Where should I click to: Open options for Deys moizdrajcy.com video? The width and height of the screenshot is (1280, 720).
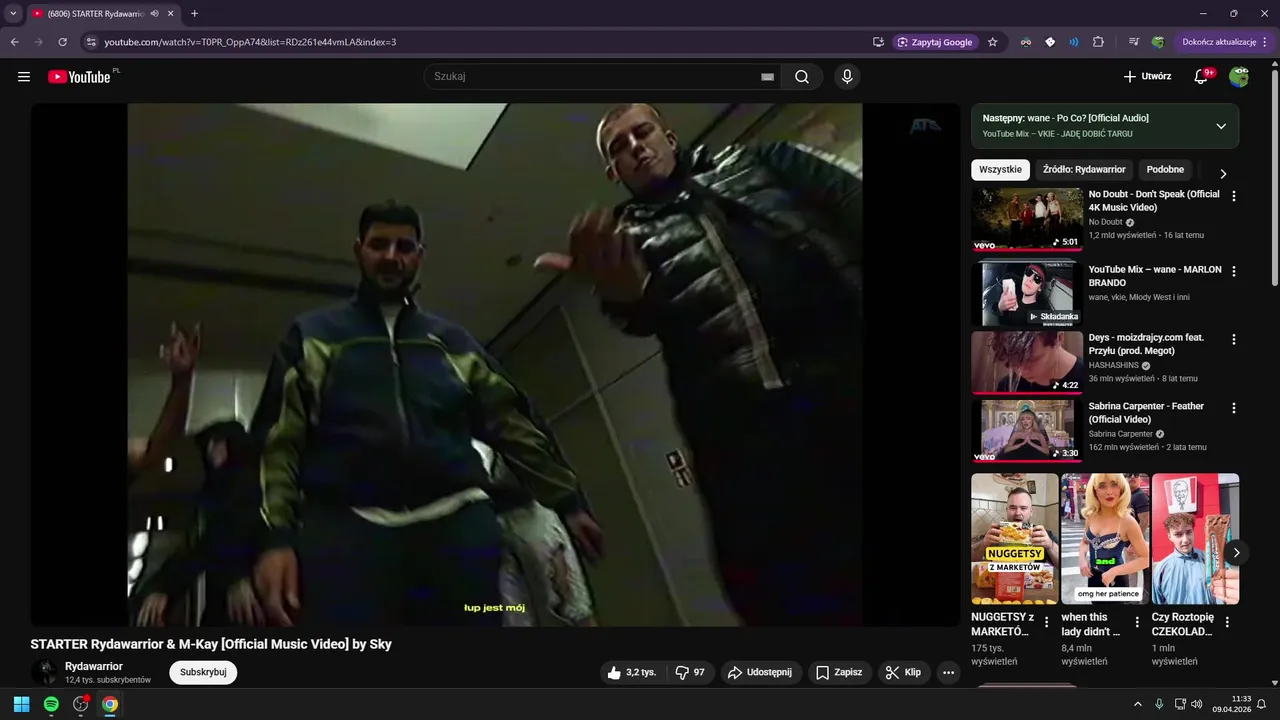[x=1233, y=339]
